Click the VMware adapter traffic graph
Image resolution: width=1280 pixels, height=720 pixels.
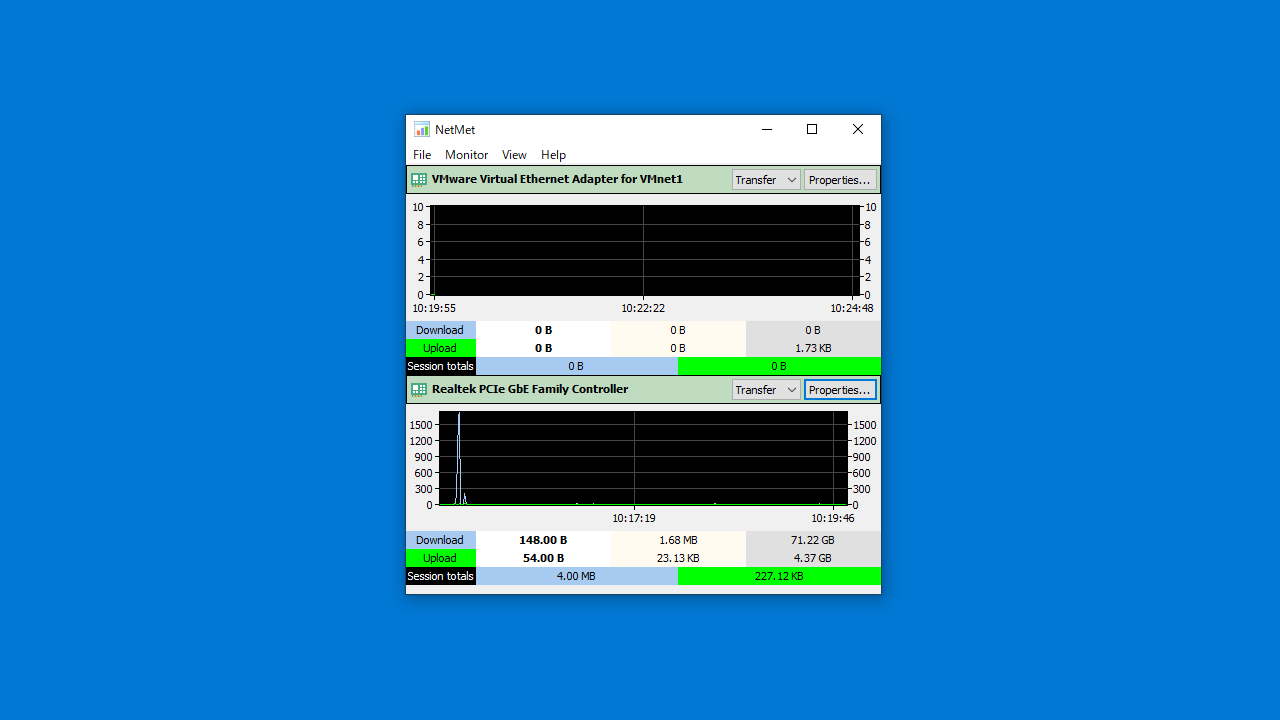tap(644, 250)
